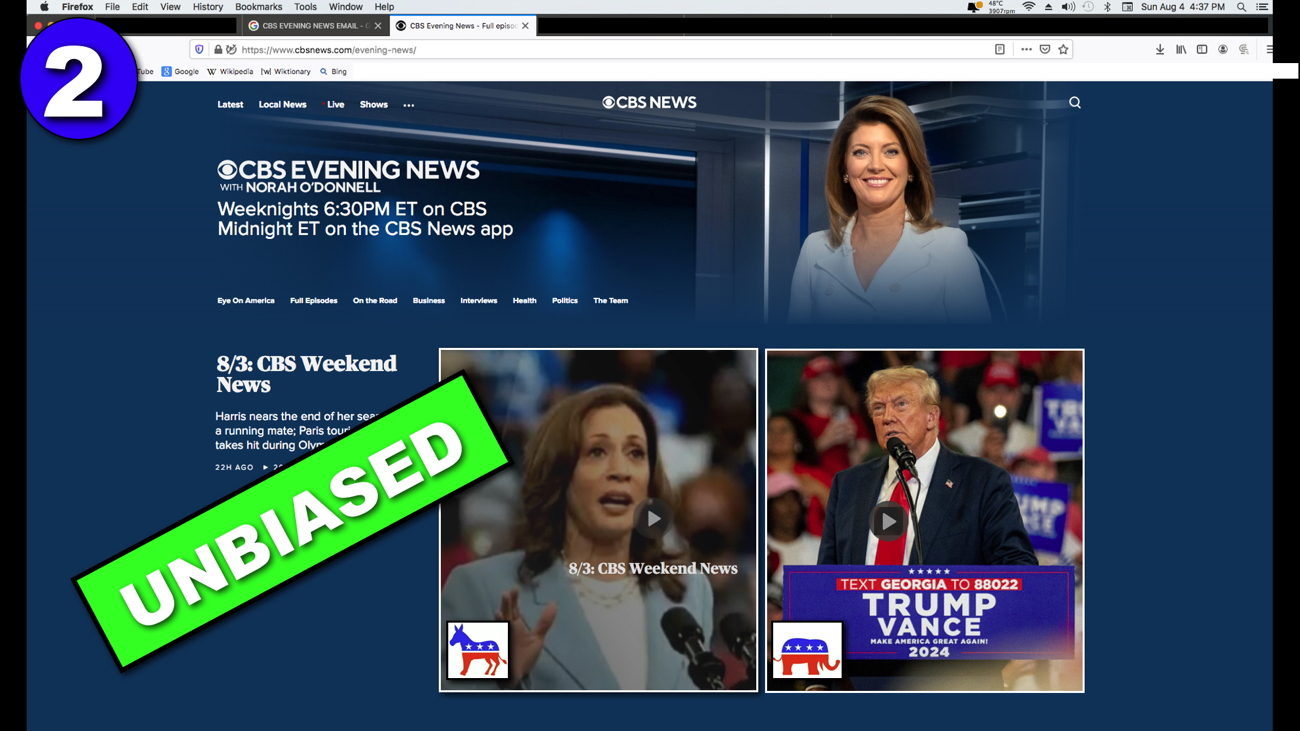This screenshot has width=1300, height=731.
Task: Open the On the Road section
Action: tap(375, 301)
